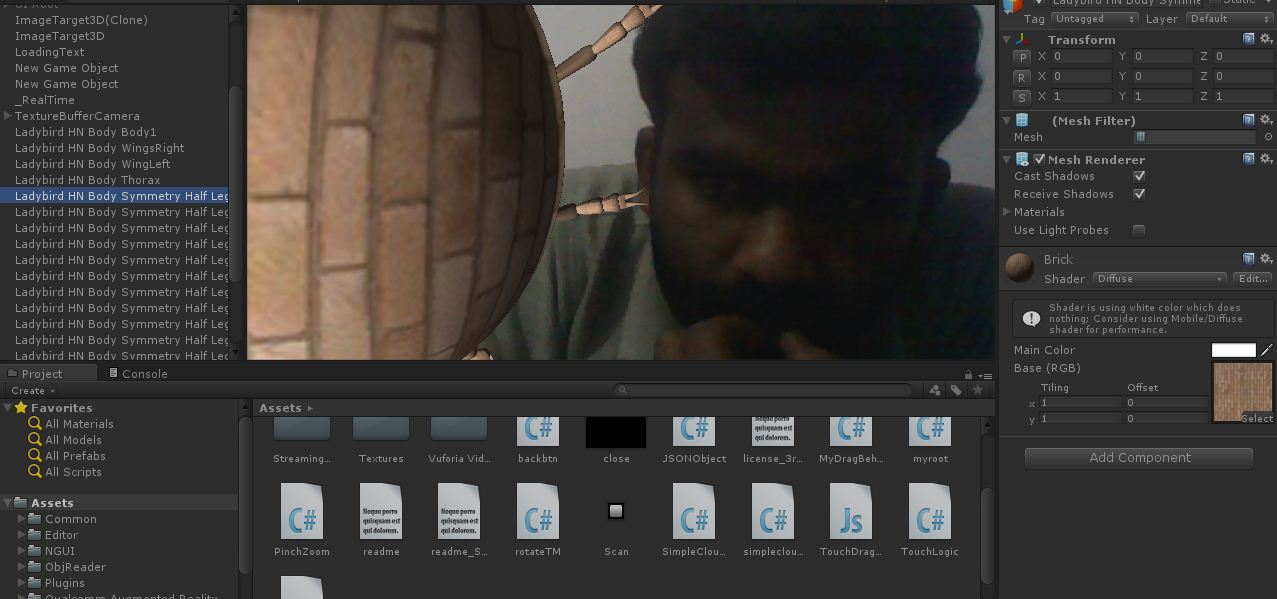Open Transform component help icon
The width and height of the screenshot is (1277, 599).
click(1249, 39)
